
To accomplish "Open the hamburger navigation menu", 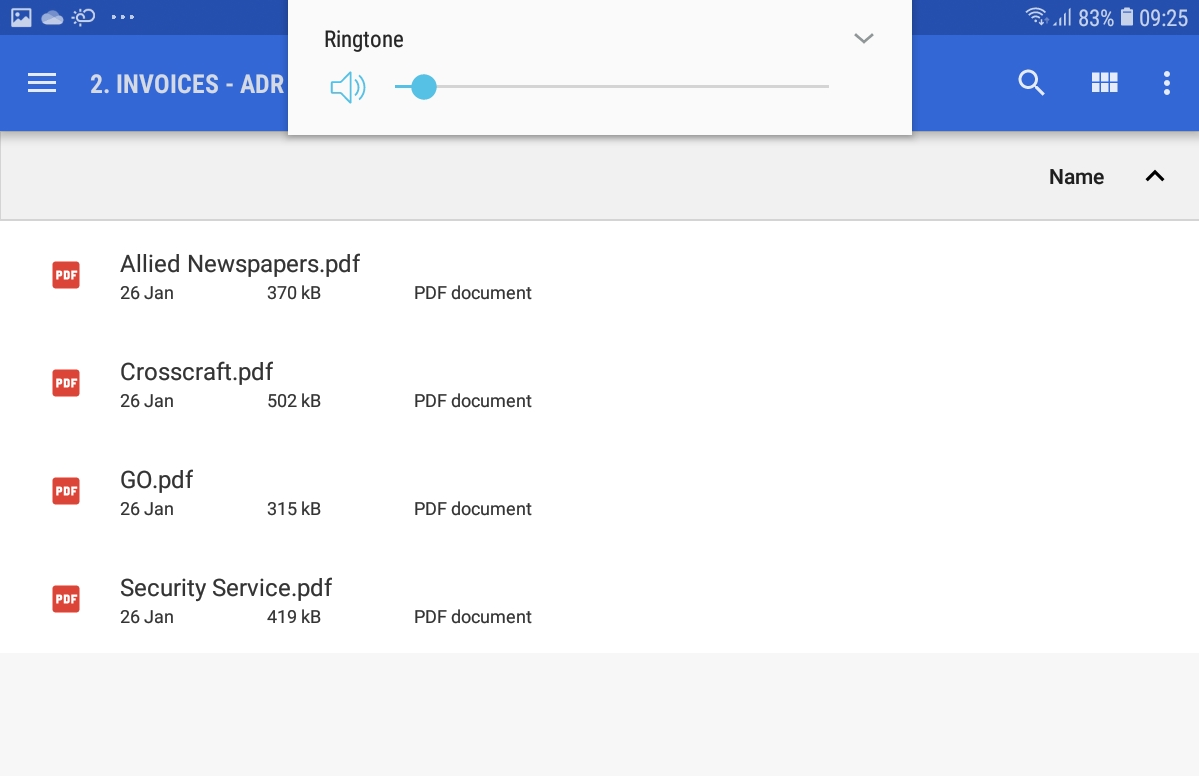I will coord(42,84).
